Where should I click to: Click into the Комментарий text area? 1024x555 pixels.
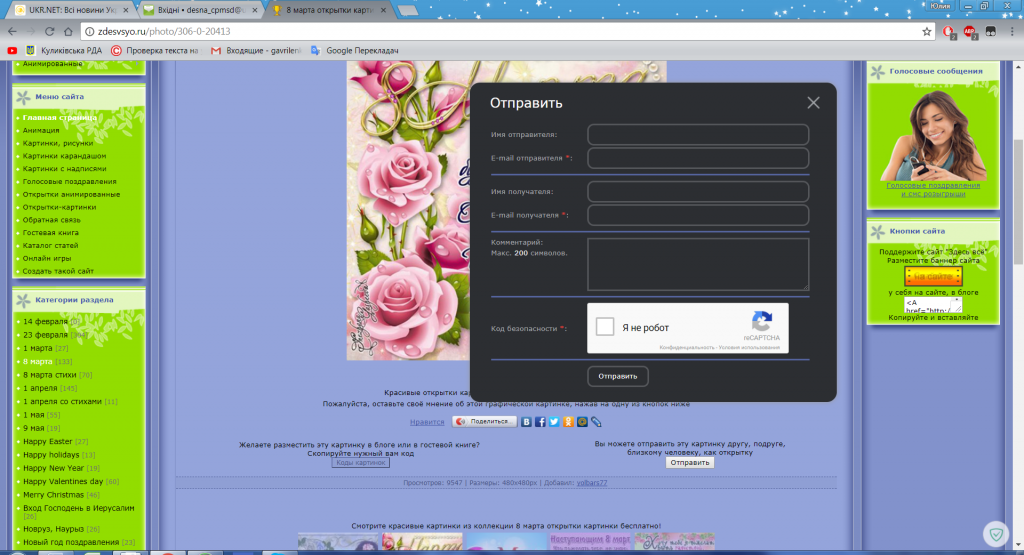coord(698,264)
